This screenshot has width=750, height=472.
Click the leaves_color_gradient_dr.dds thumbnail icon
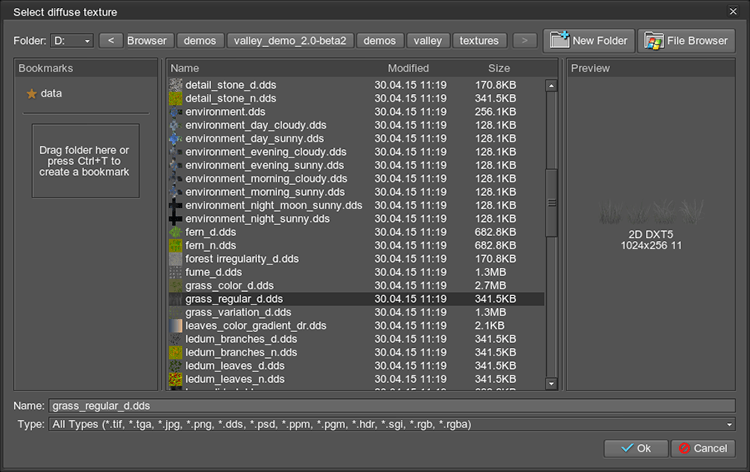(x=176, y=326)
